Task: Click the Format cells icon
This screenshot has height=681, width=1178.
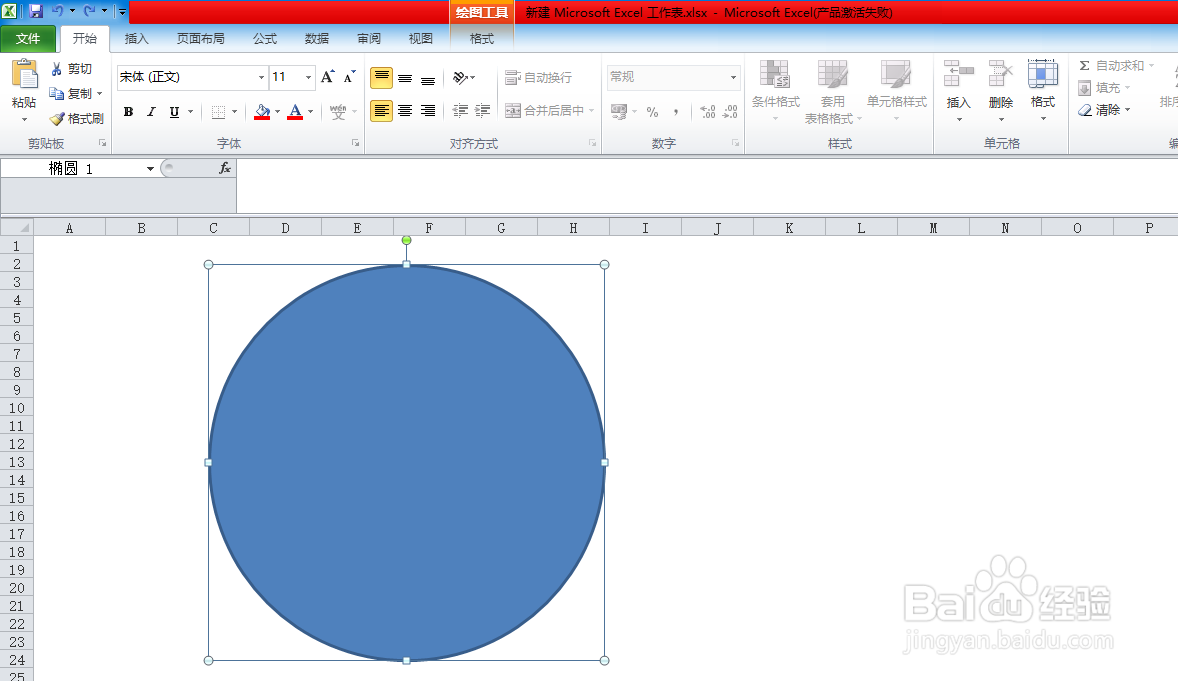Action: point(1043,74)
